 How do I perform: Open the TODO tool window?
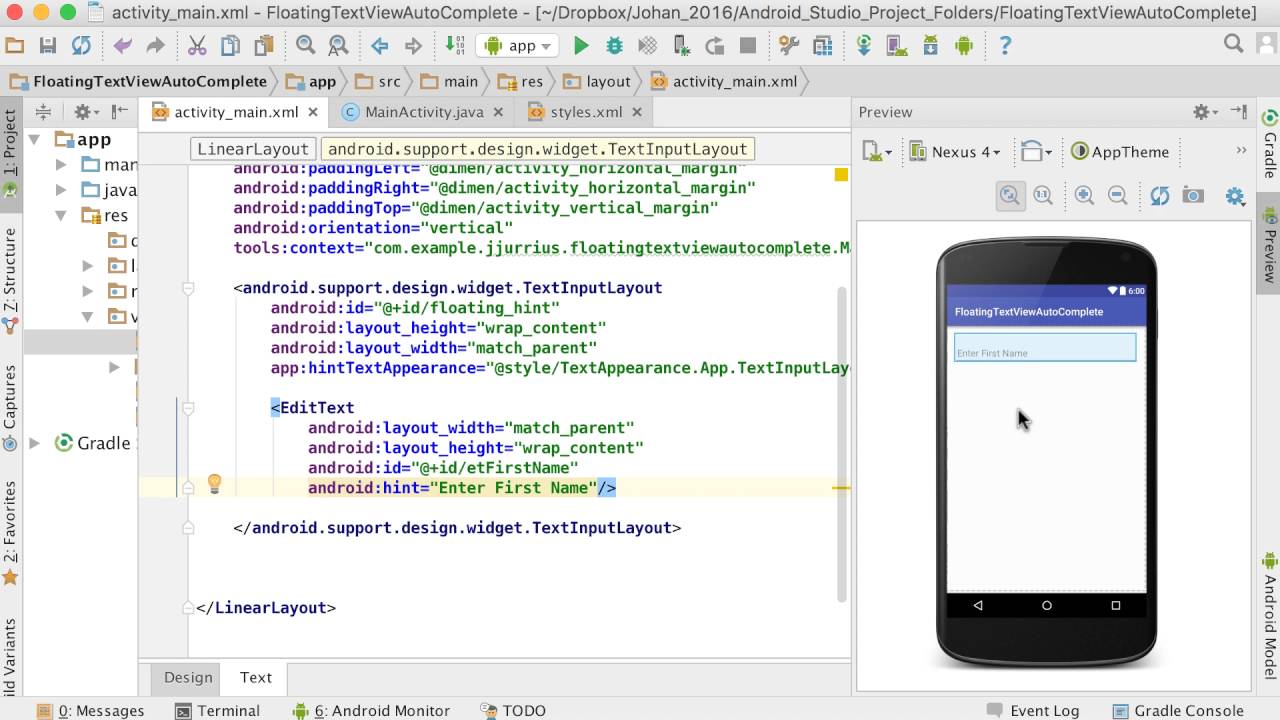point(512,710)
